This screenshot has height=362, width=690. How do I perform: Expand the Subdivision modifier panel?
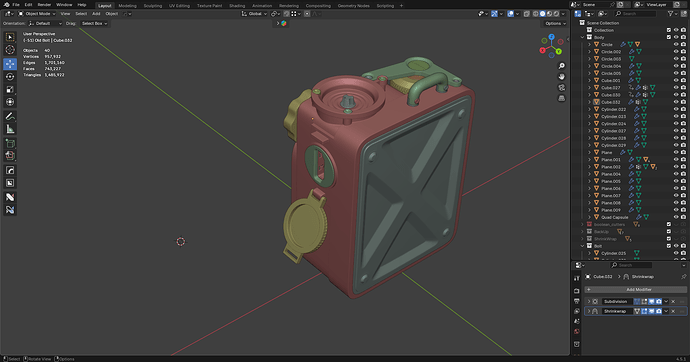[589, 302]
